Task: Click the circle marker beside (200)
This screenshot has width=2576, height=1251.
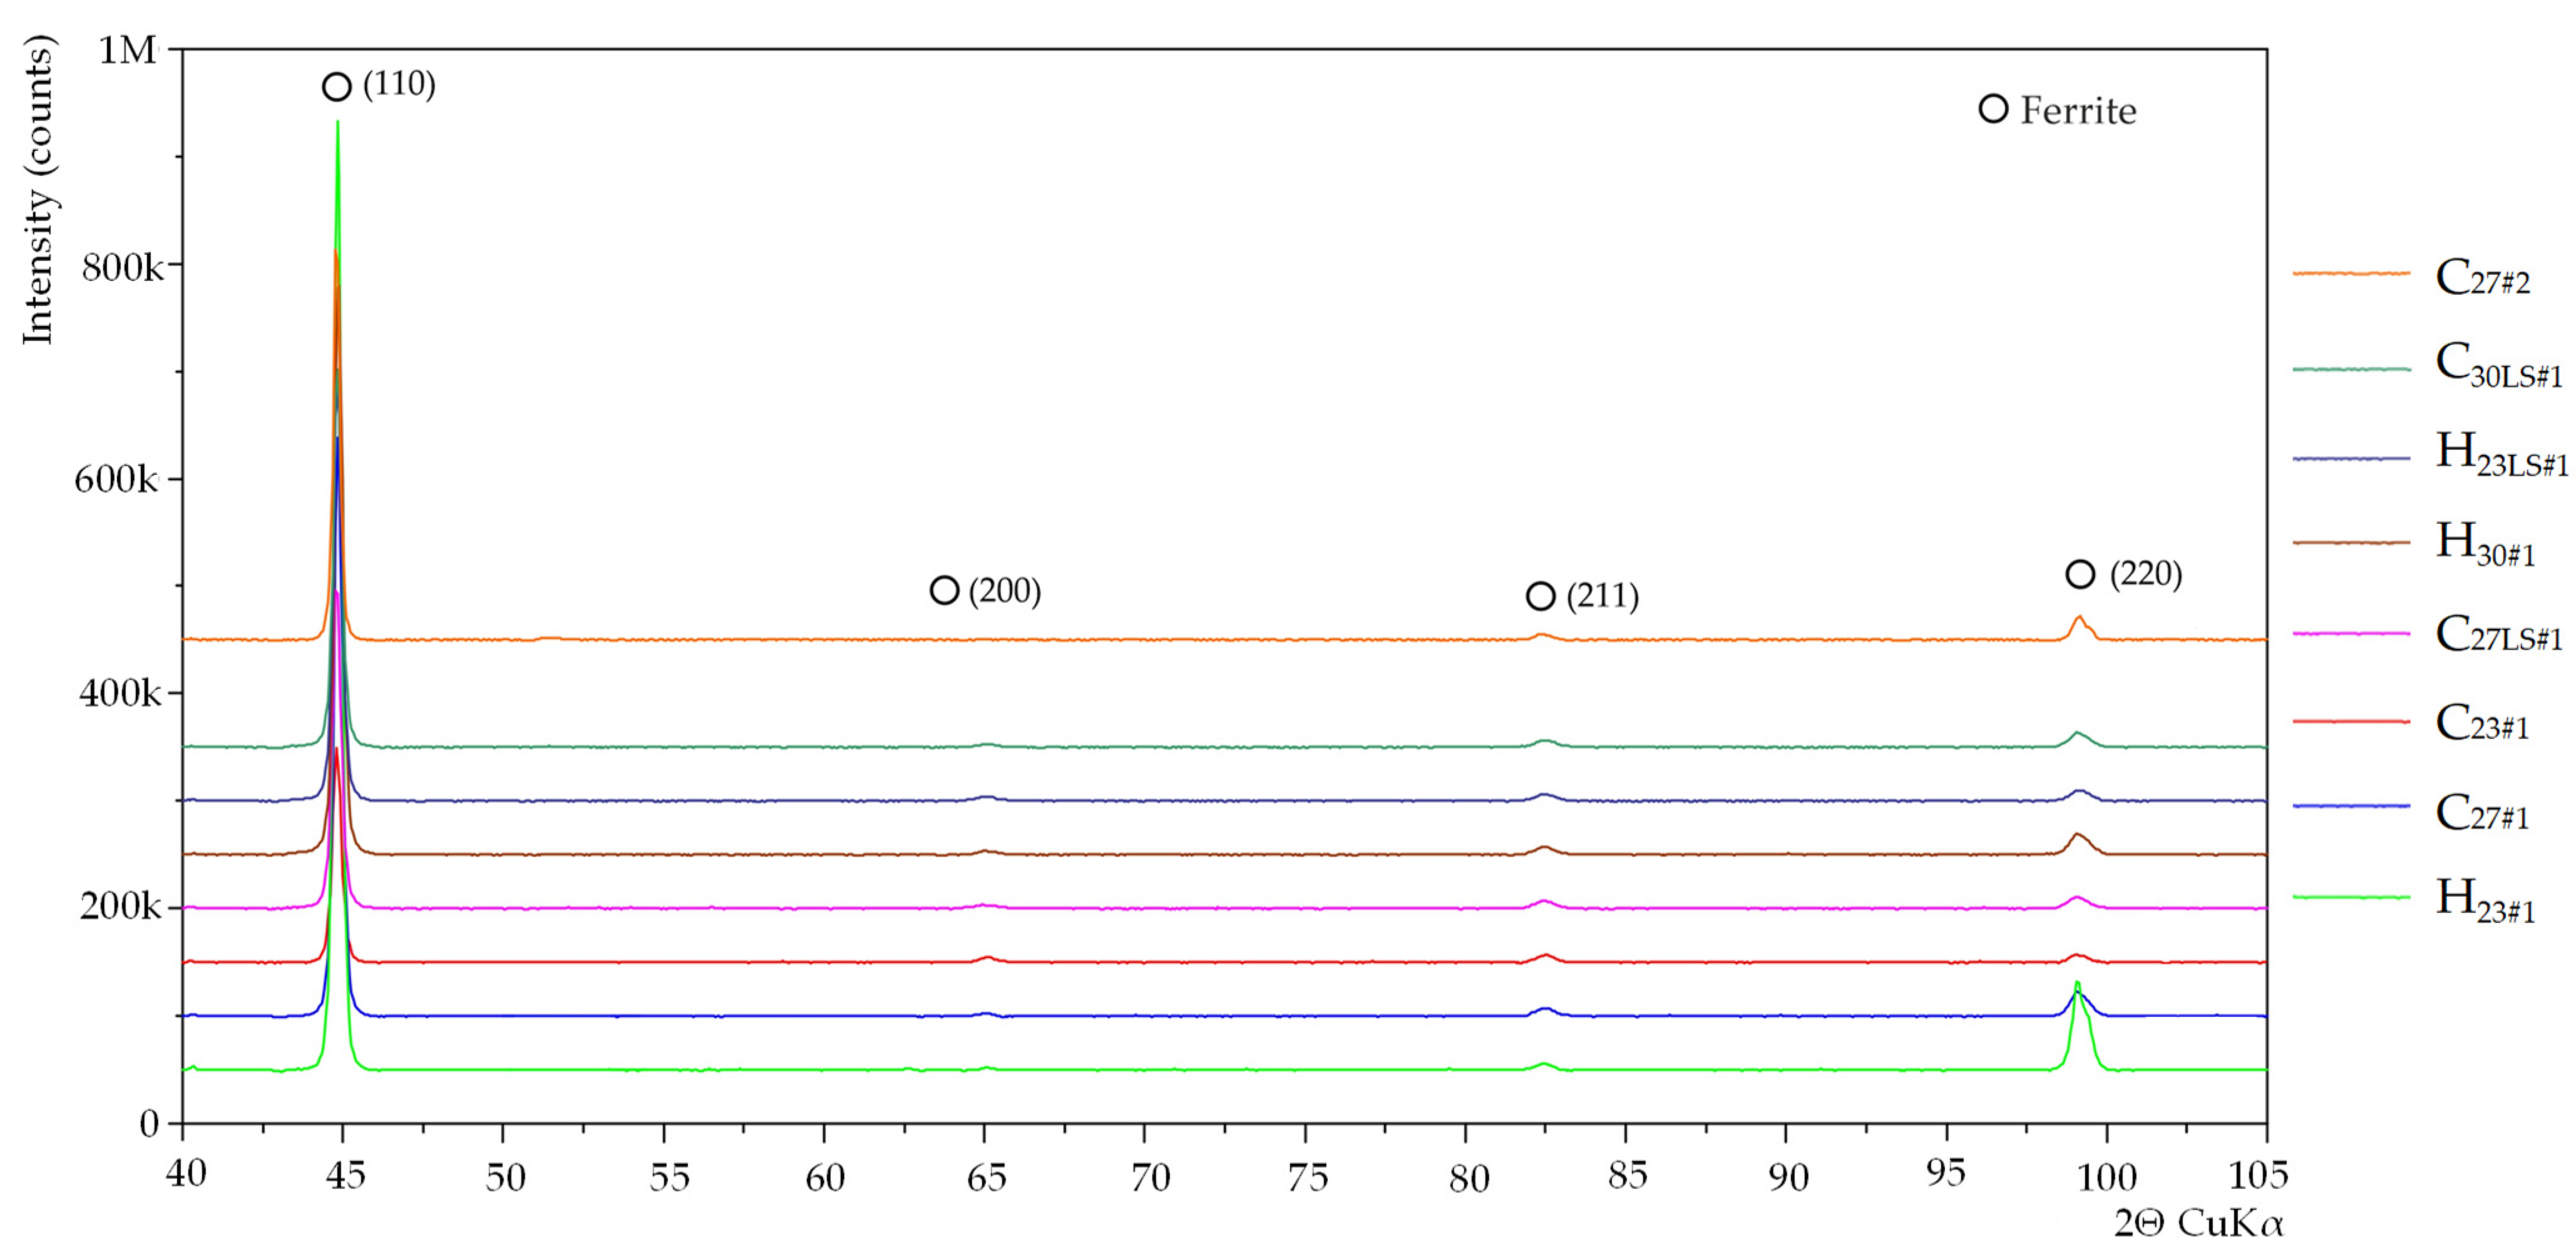Action: (x=944, y=590)
